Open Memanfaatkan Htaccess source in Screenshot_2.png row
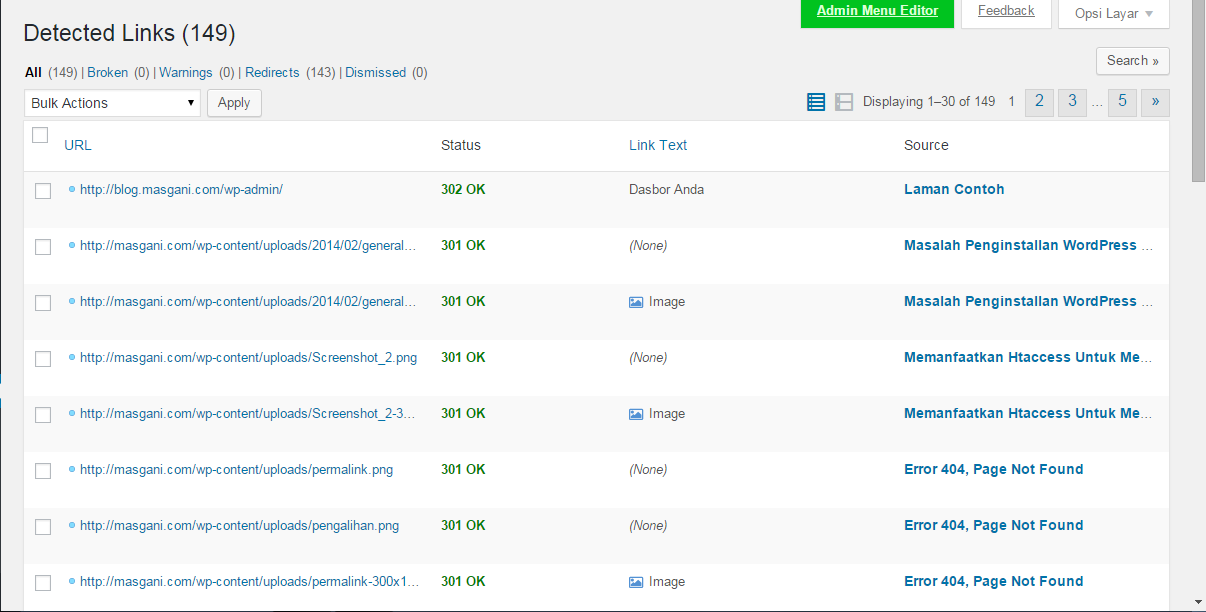 (1028, 357)
